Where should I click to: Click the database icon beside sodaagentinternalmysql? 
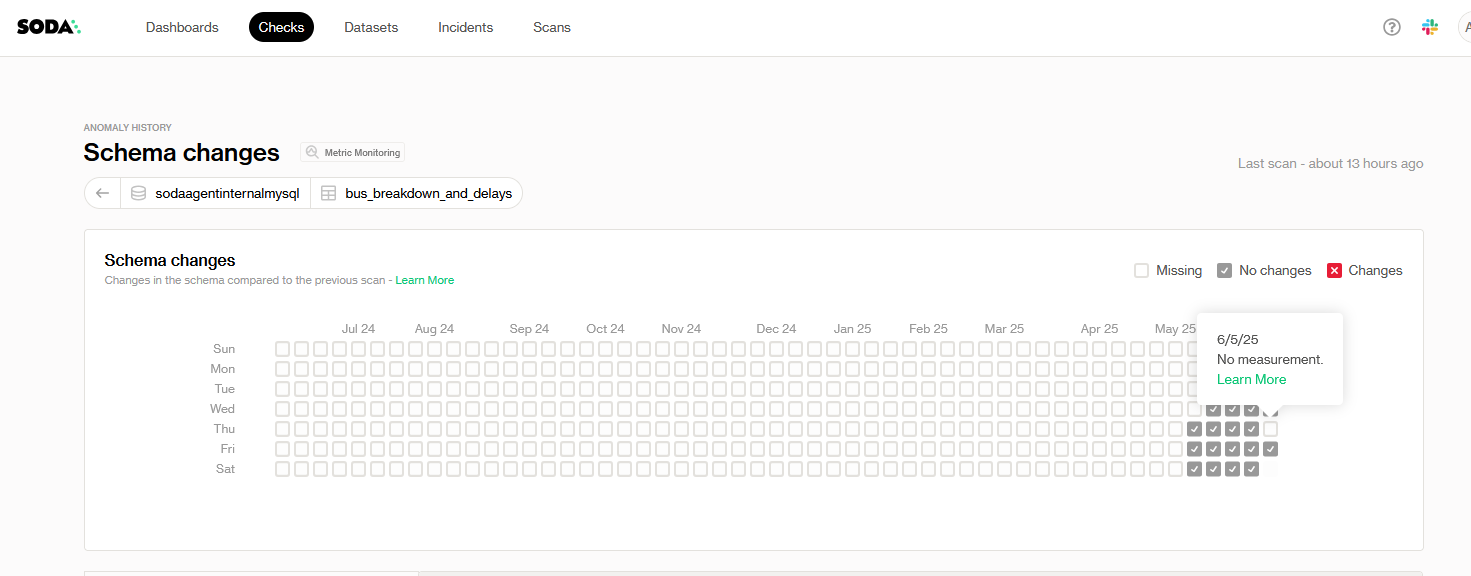139,193
